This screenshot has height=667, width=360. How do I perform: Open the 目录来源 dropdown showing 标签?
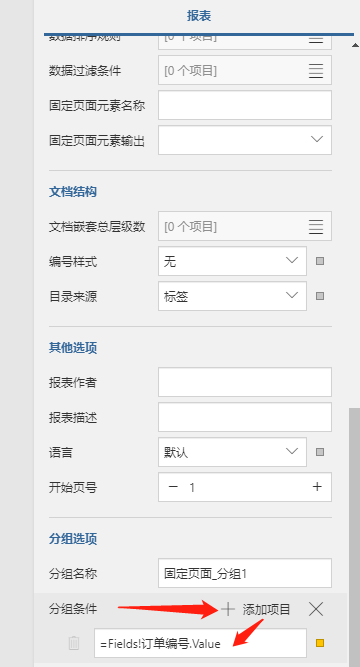(x=232, y=296)
